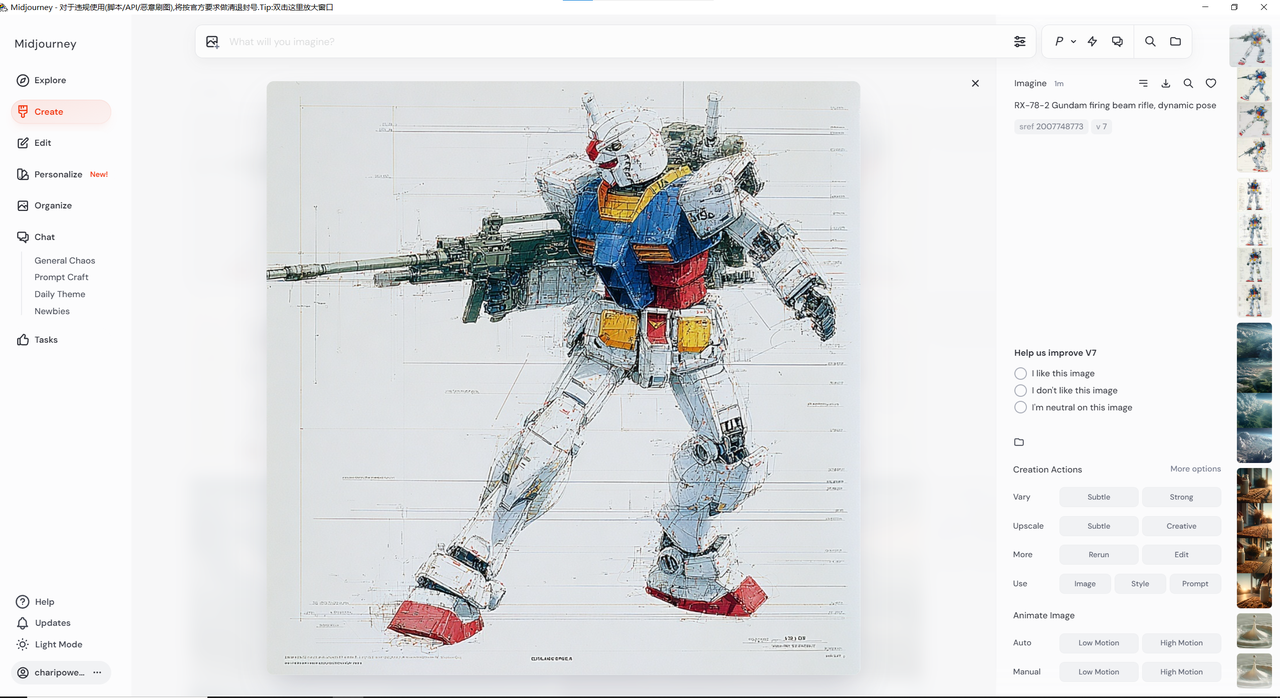Open the lines menu icon beside Imagine
1280x698 pixels.
(1143, 84)
